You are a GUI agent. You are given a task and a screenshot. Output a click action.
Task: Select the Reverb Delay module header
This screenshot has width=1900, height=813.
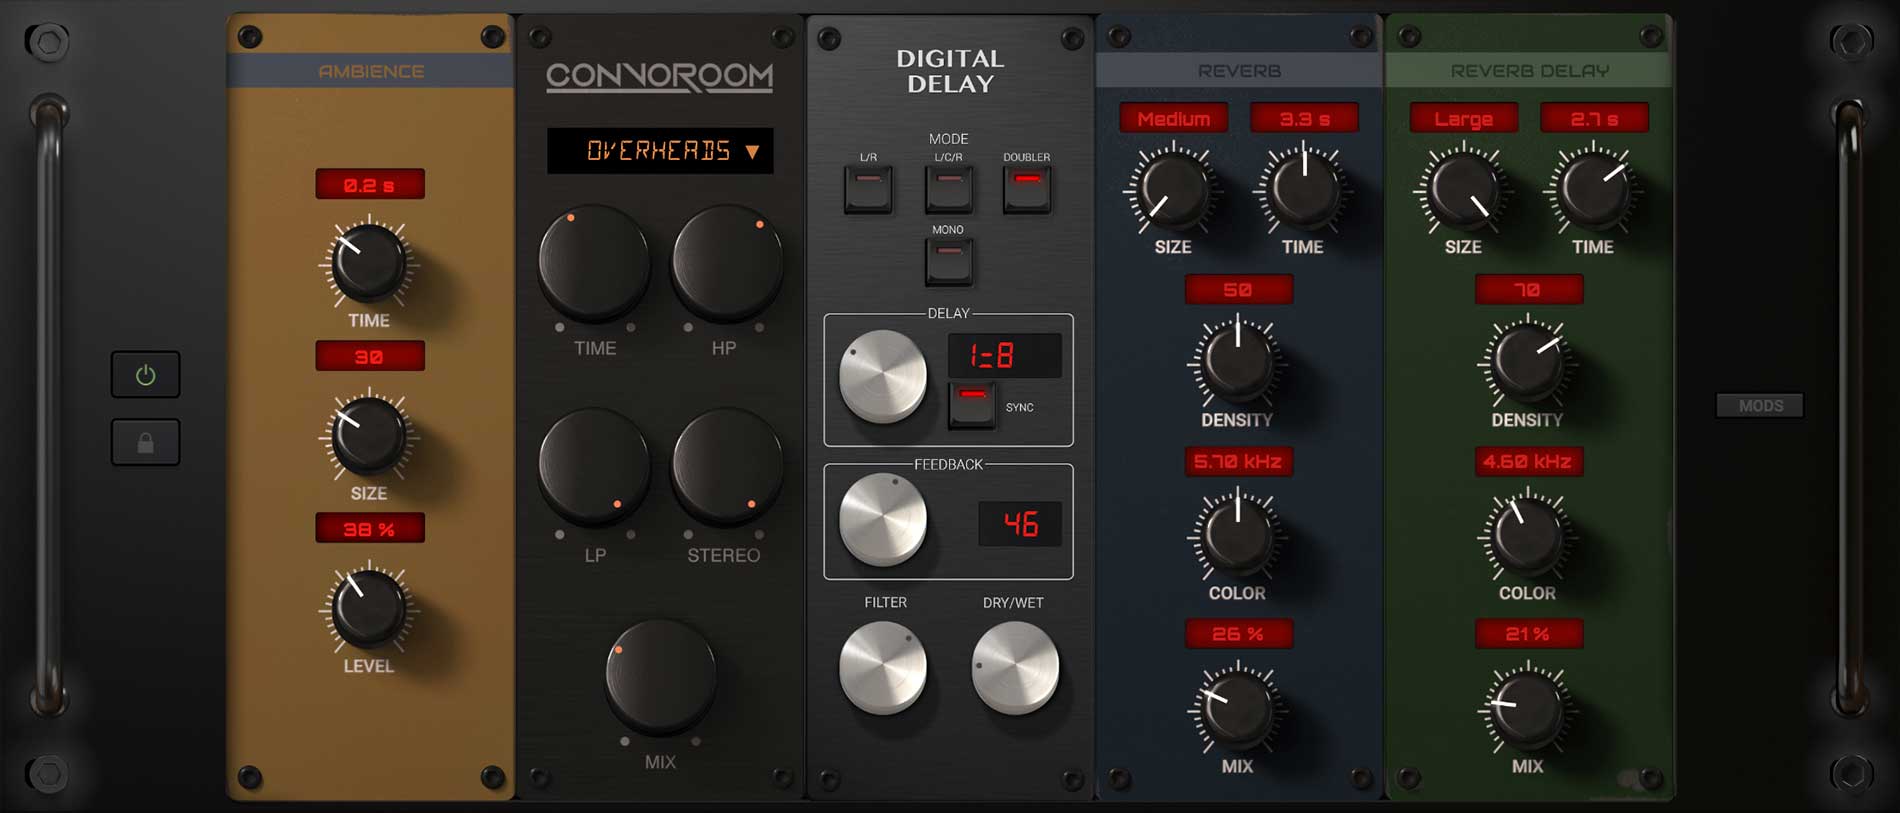coord(1529,71)
